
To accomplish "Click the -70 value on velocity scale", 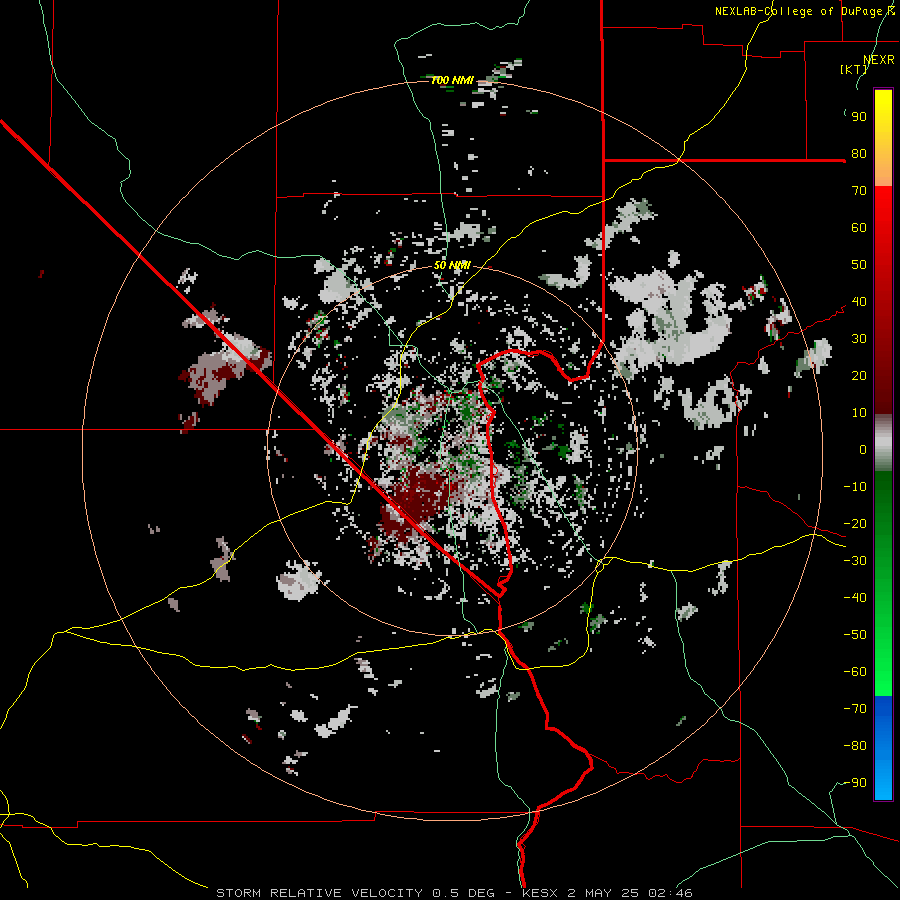I will [x=855, y=709].
